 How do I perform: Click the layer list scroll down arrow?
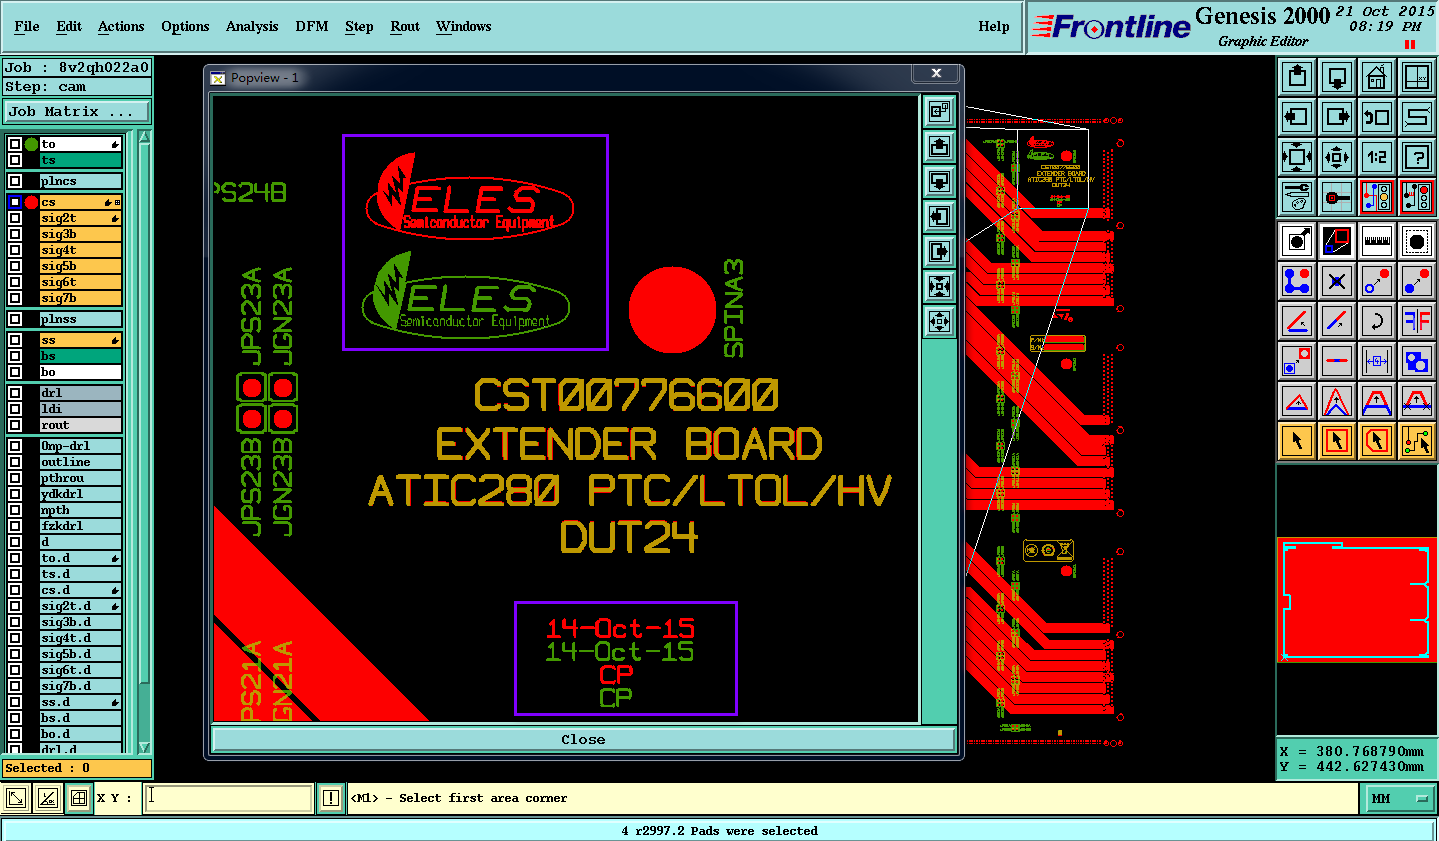point(144,747)
